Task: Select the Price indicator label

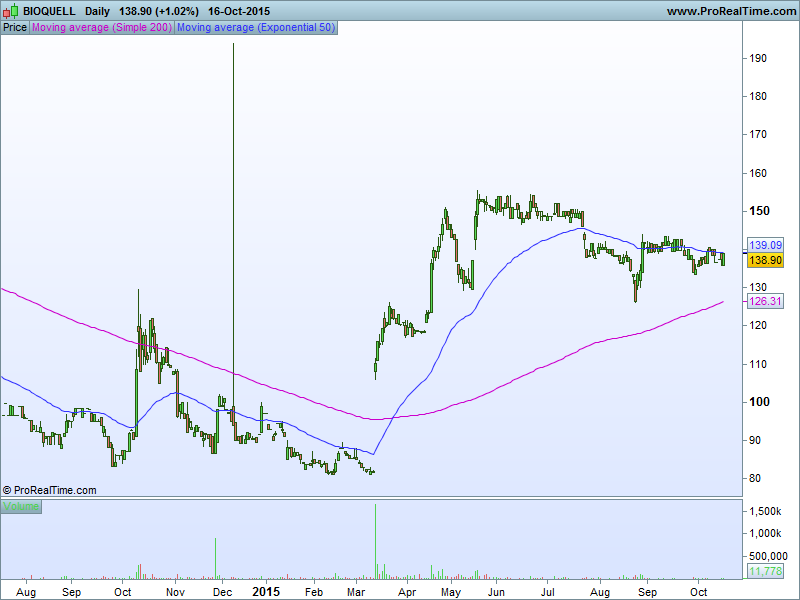Action: click(x=15, y=28)
